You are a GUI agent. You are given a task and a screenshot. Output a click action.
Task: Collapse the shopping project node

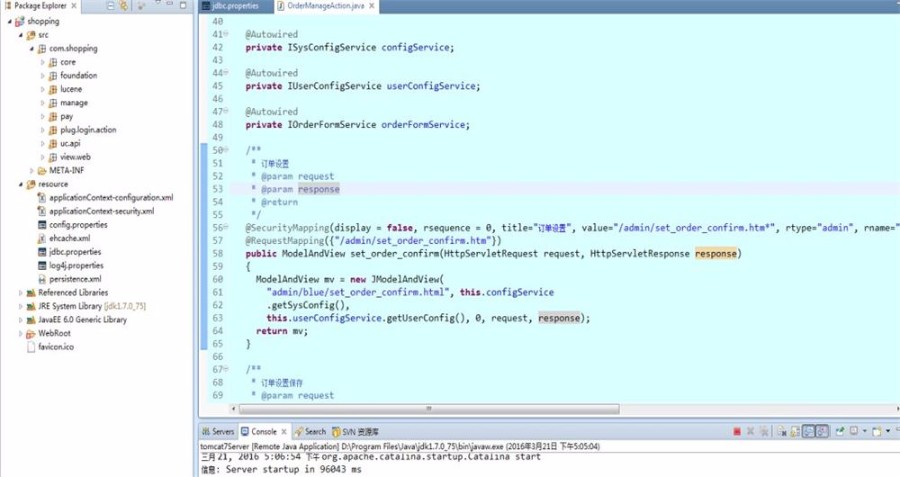[x=9, y=21]
